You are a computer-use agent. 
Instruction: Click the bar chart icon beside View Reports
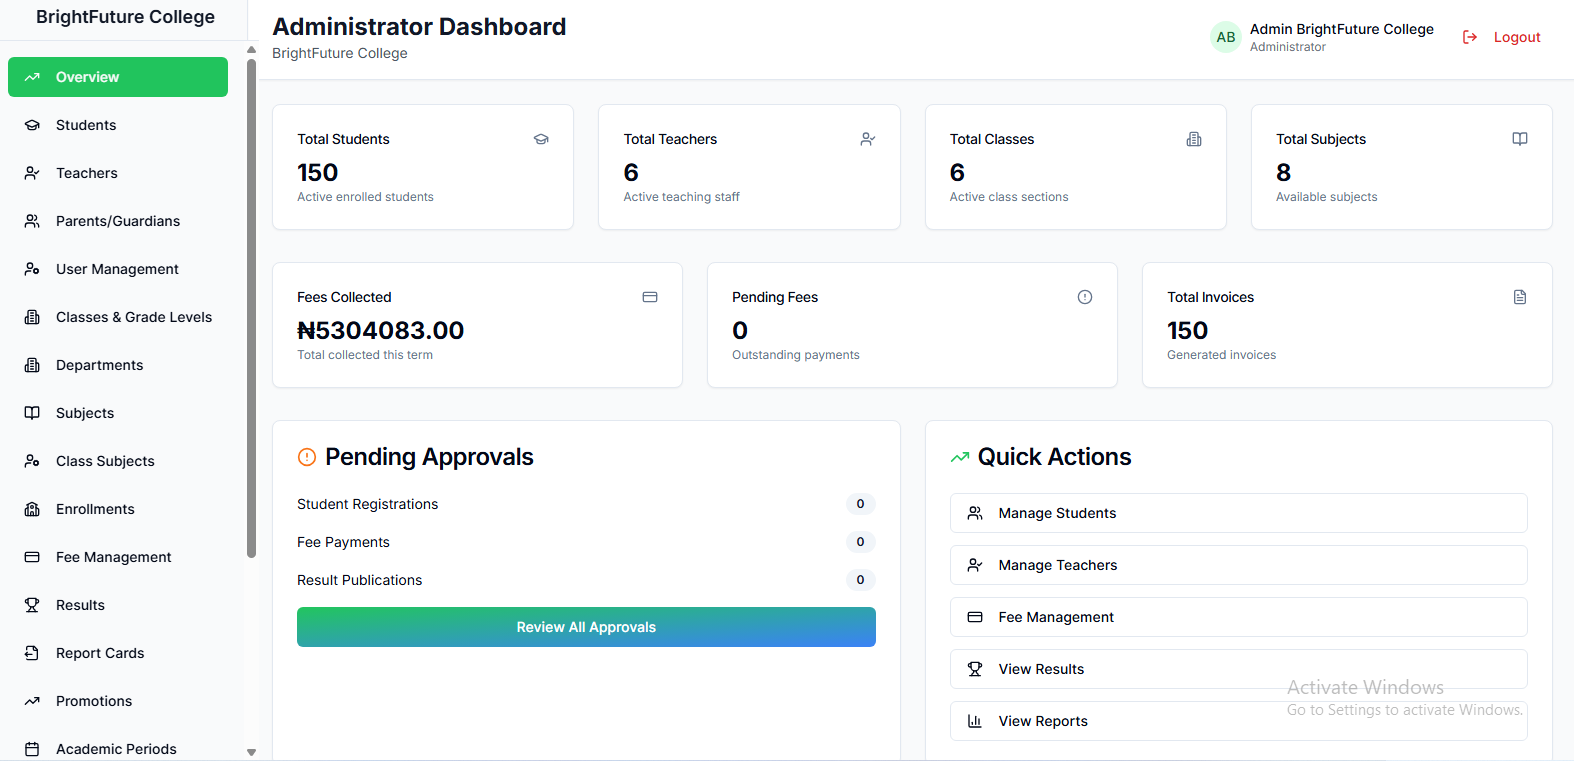975,721
